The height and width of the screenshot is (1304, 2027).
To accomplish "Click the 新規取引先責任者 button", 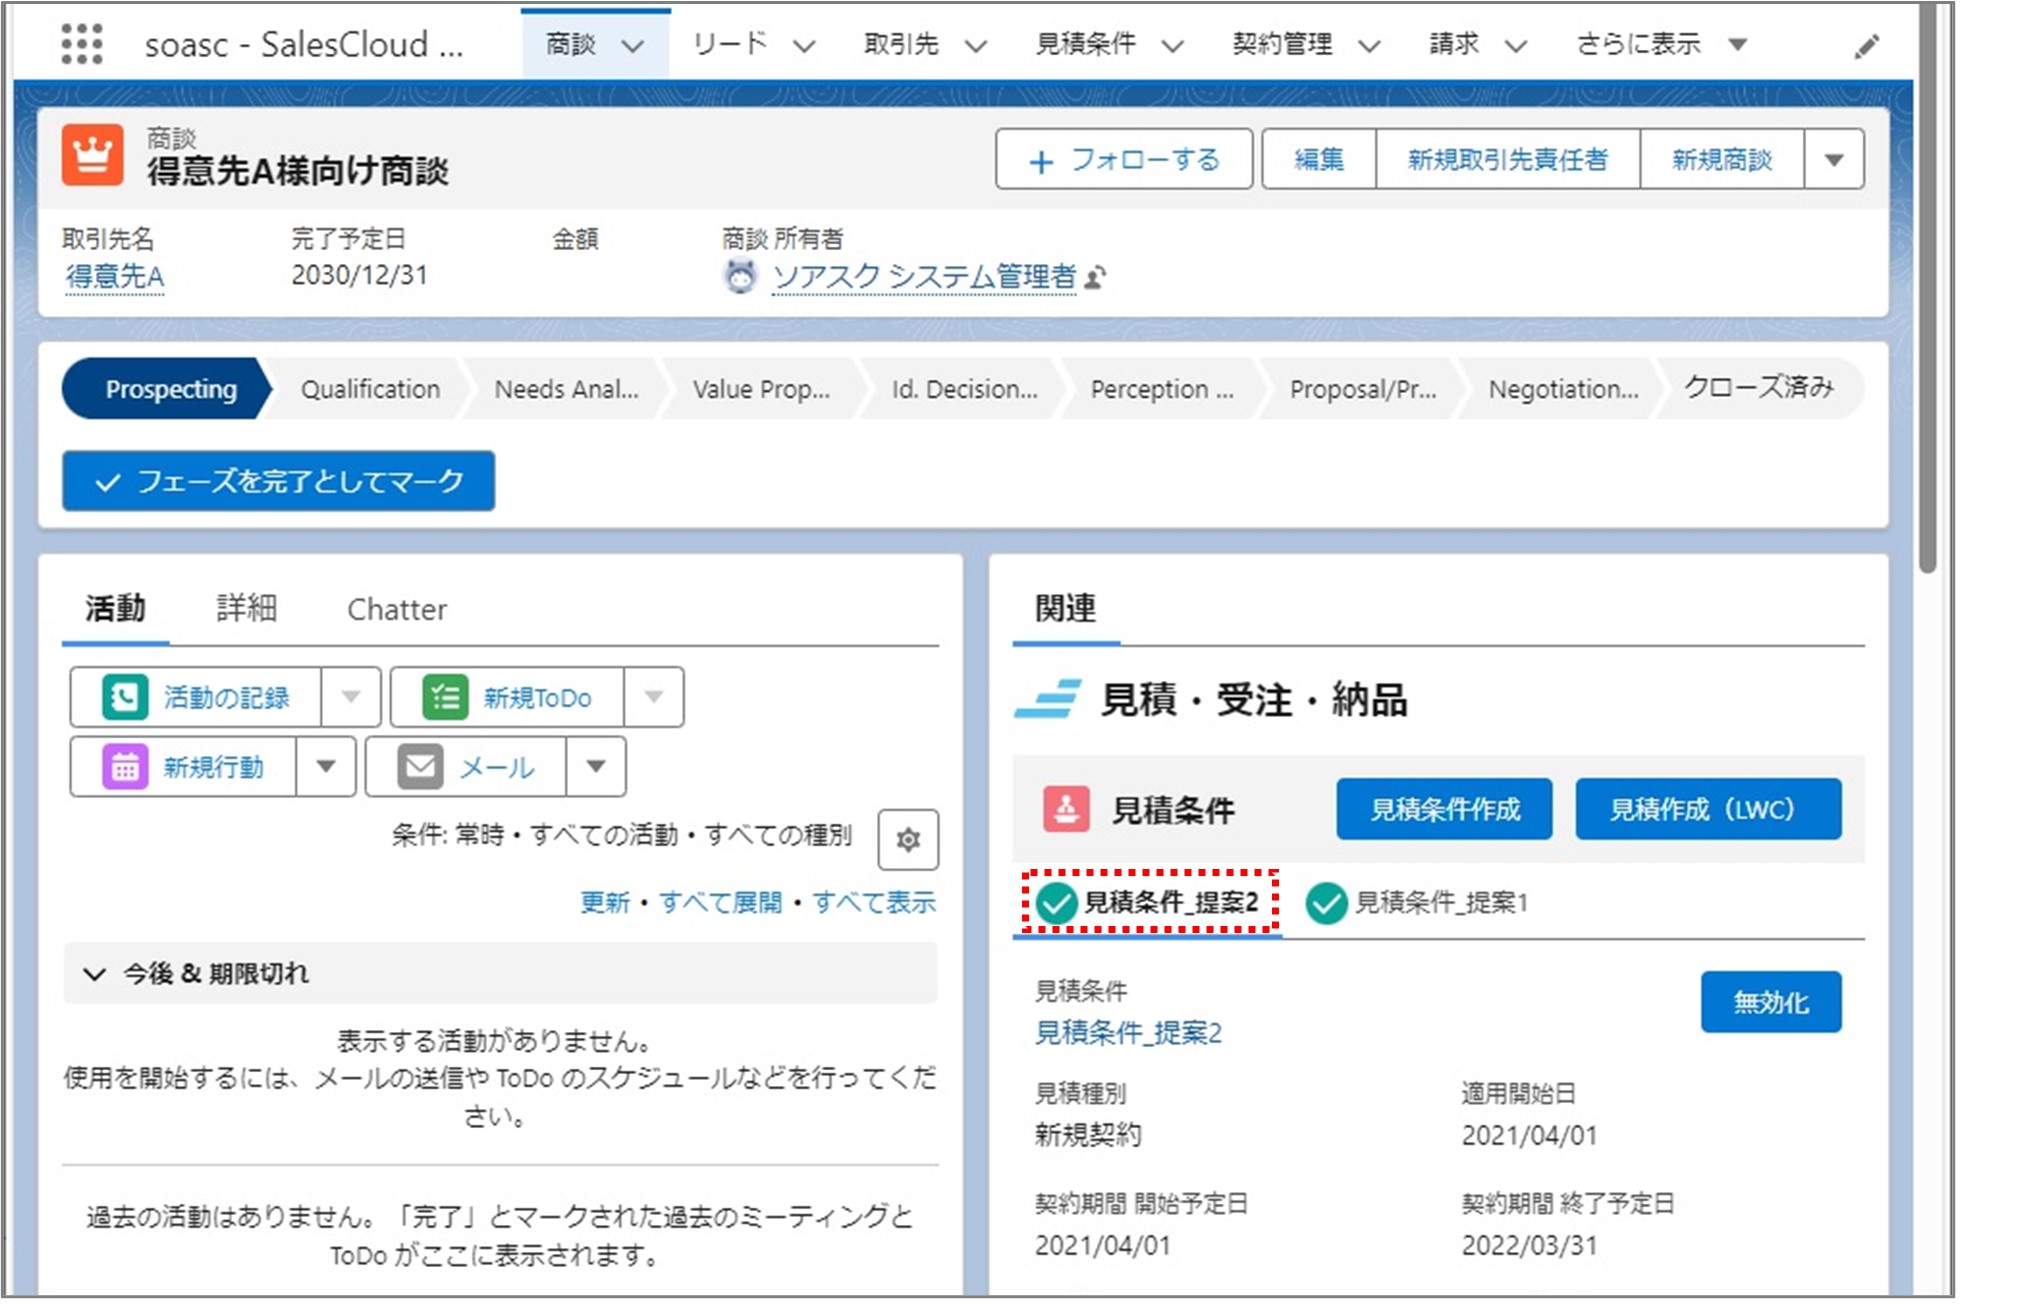I will [x=1508, y=159].
